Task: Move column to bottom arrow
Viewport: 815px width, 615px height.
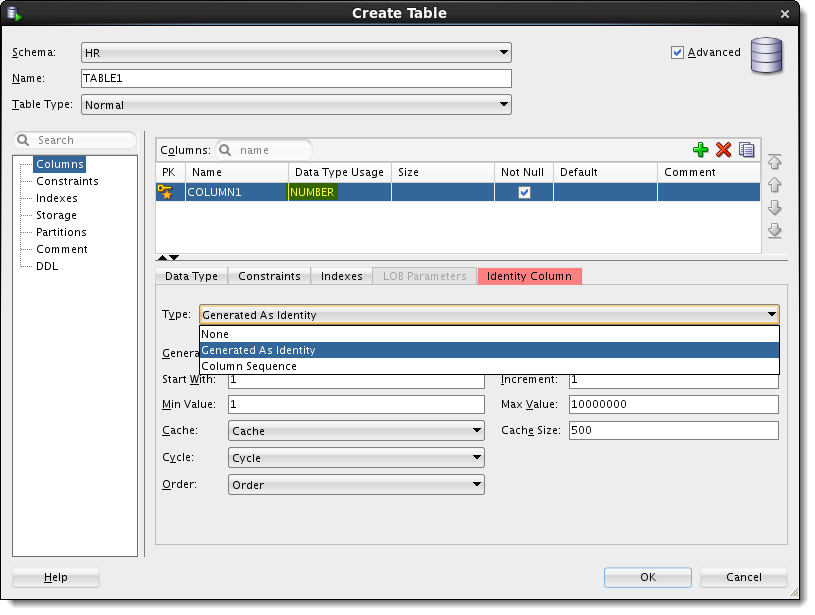Action: [x=774, y=230]
